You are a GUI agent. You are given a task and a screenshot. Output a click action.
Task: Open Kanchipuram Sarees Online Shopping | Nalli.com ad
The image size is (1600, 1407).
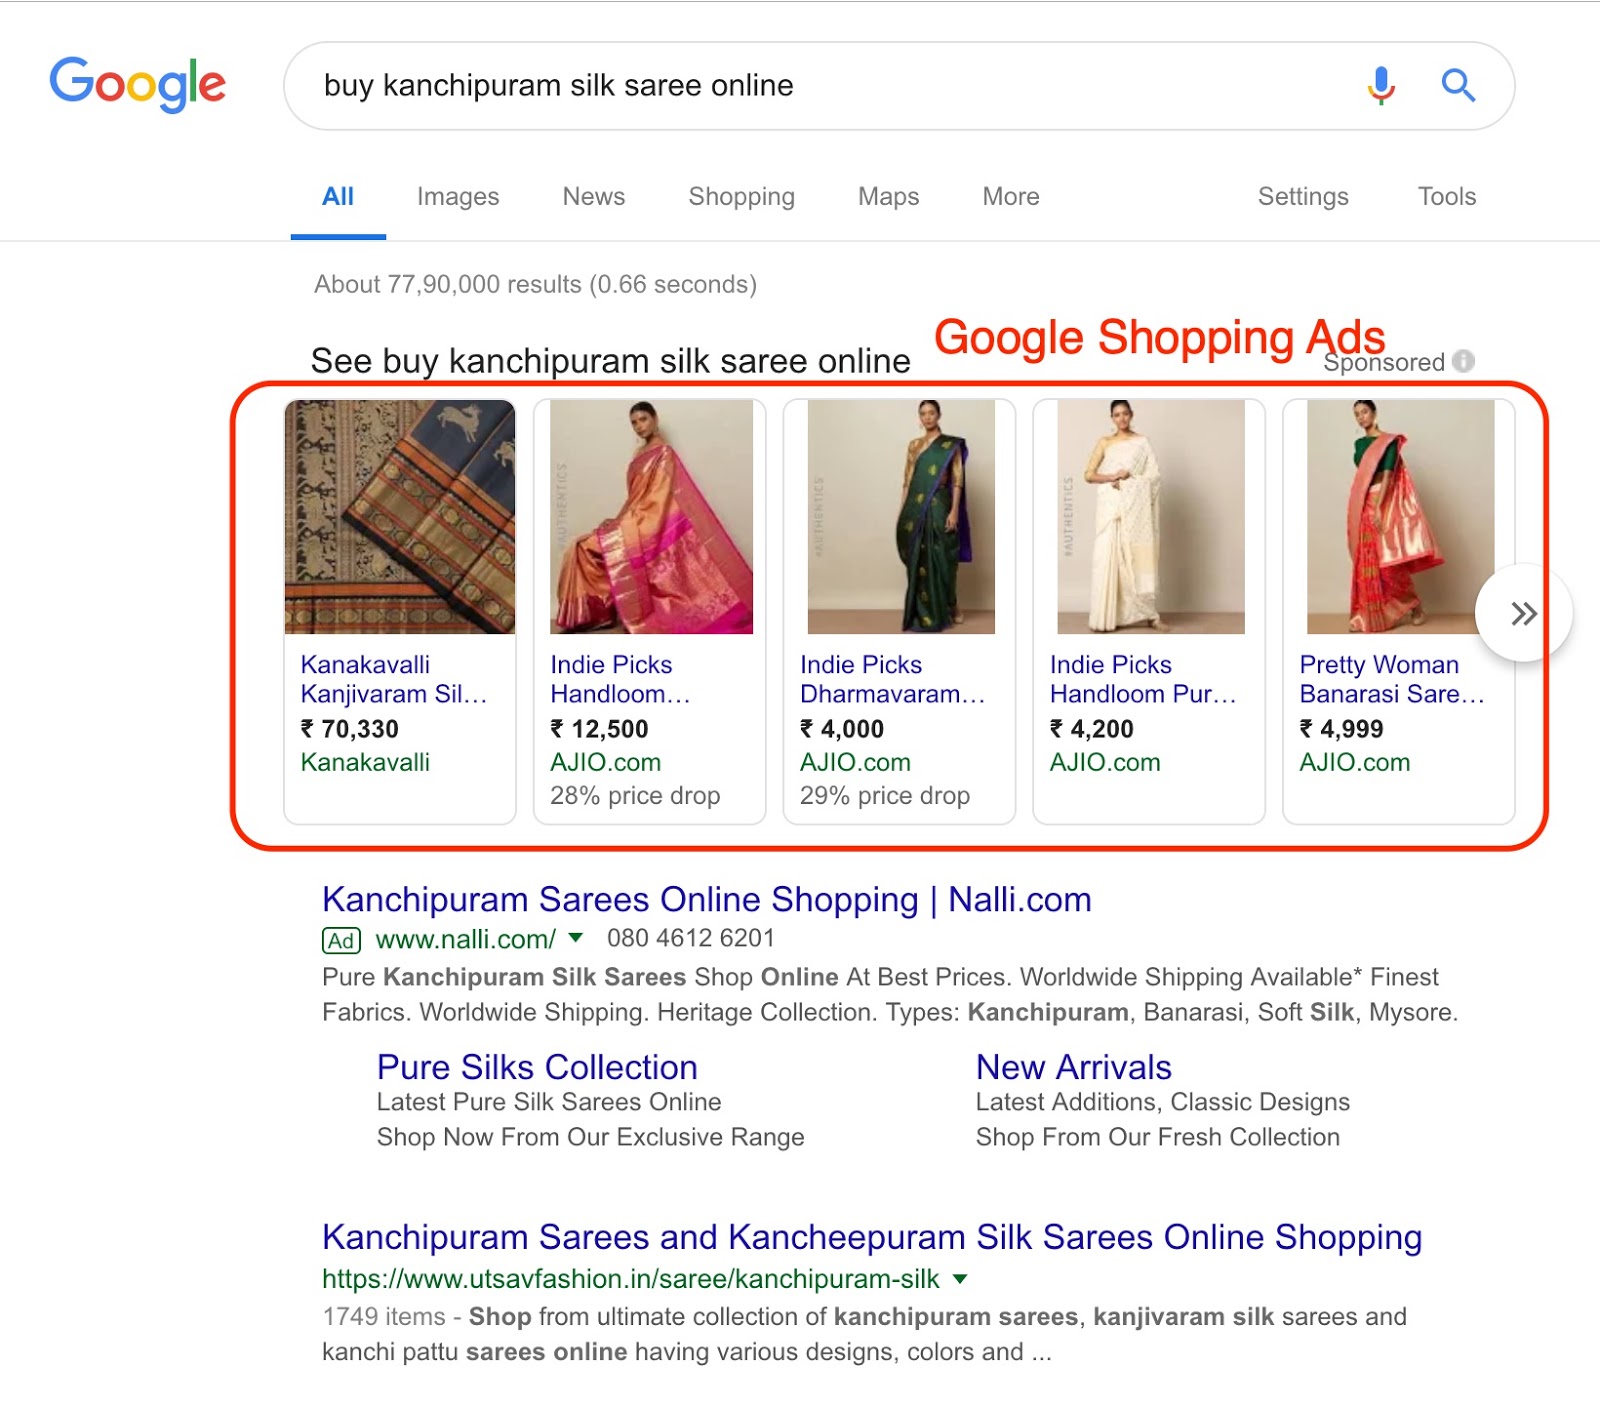coord(707,900)
